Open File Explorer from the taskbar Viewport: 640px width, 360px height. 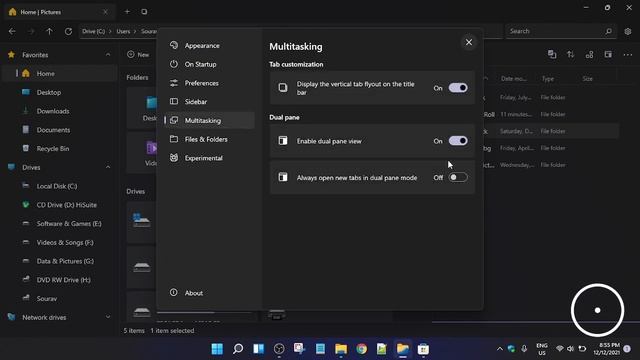[x=341, y=349]
